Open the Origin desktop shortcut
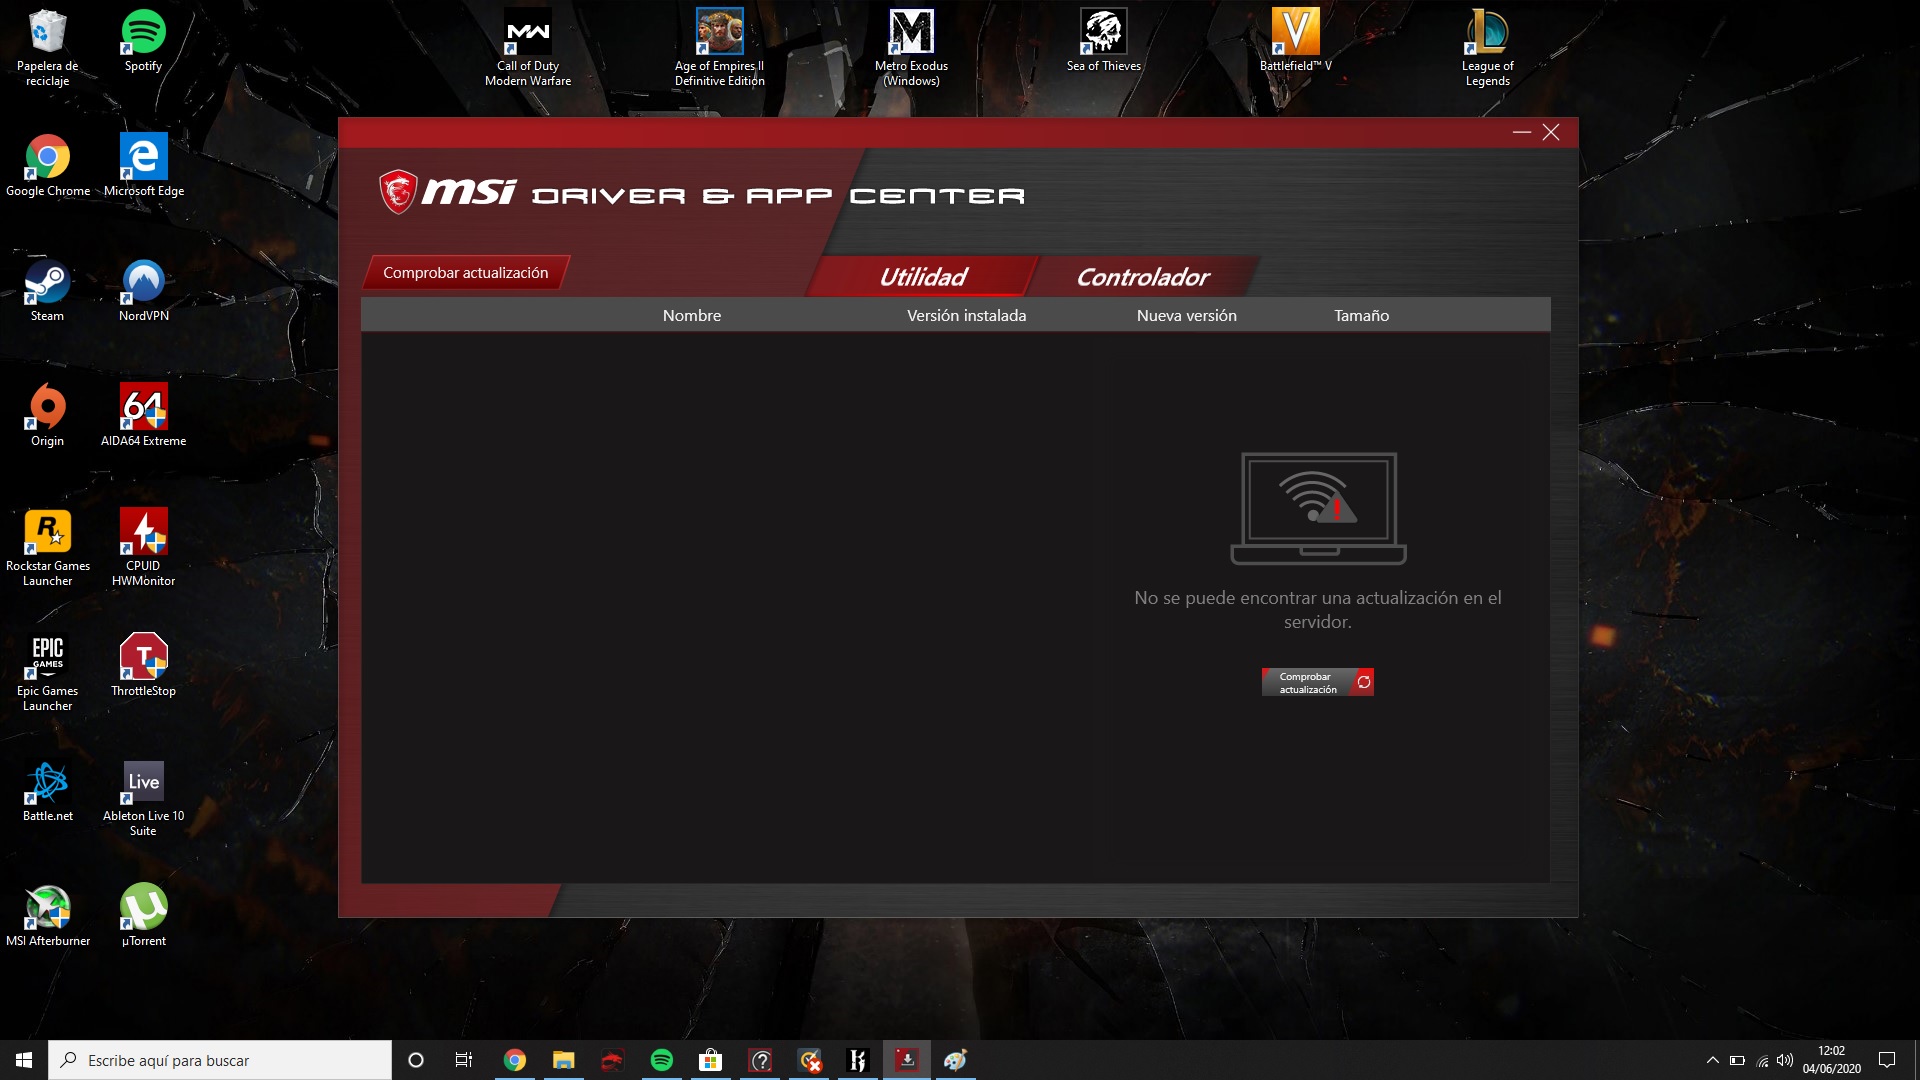This screenshot has height=1080, width=1920. (x=47, y=416)
